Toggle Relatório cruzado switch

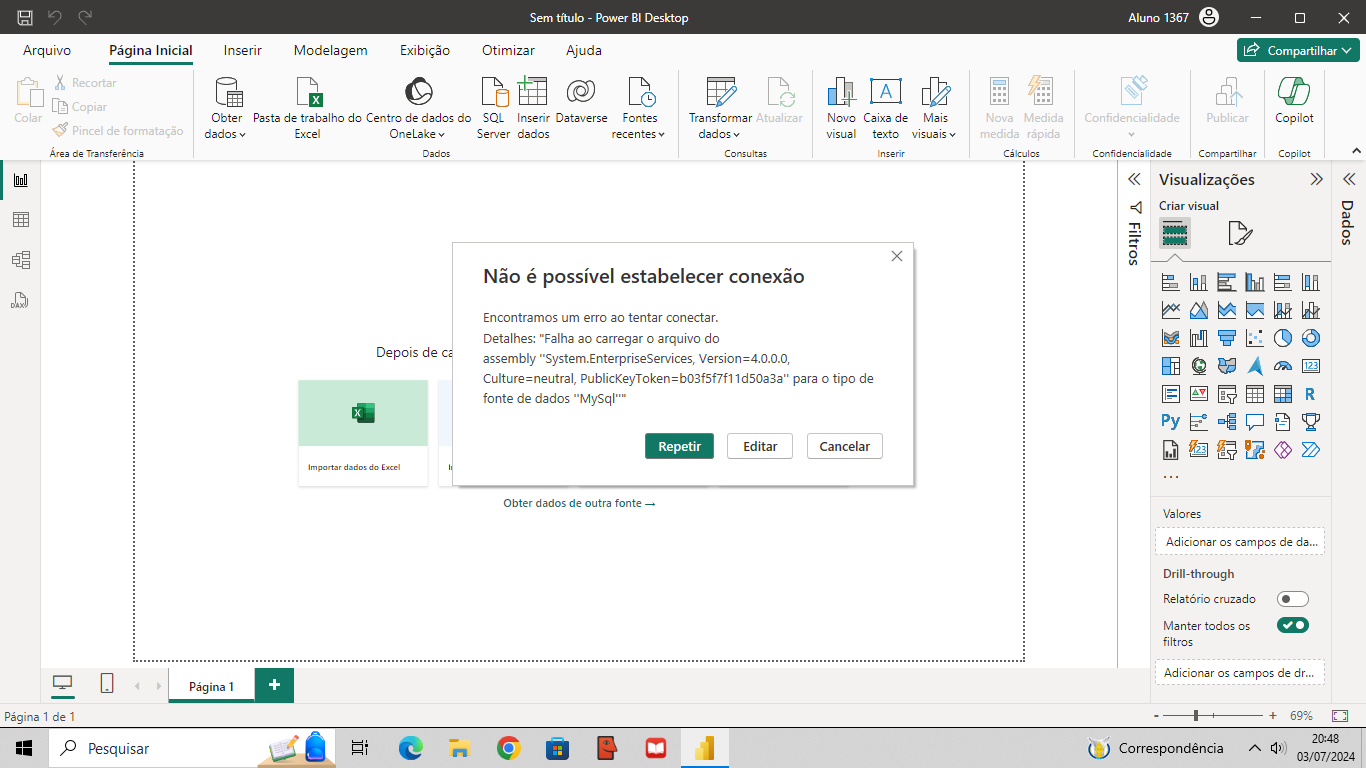tap(1293, 599)
